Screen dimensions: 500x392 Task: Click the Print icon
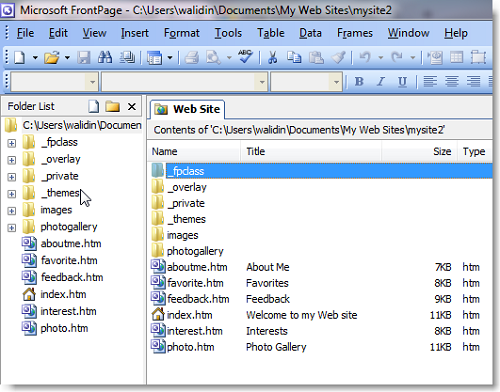192,58
